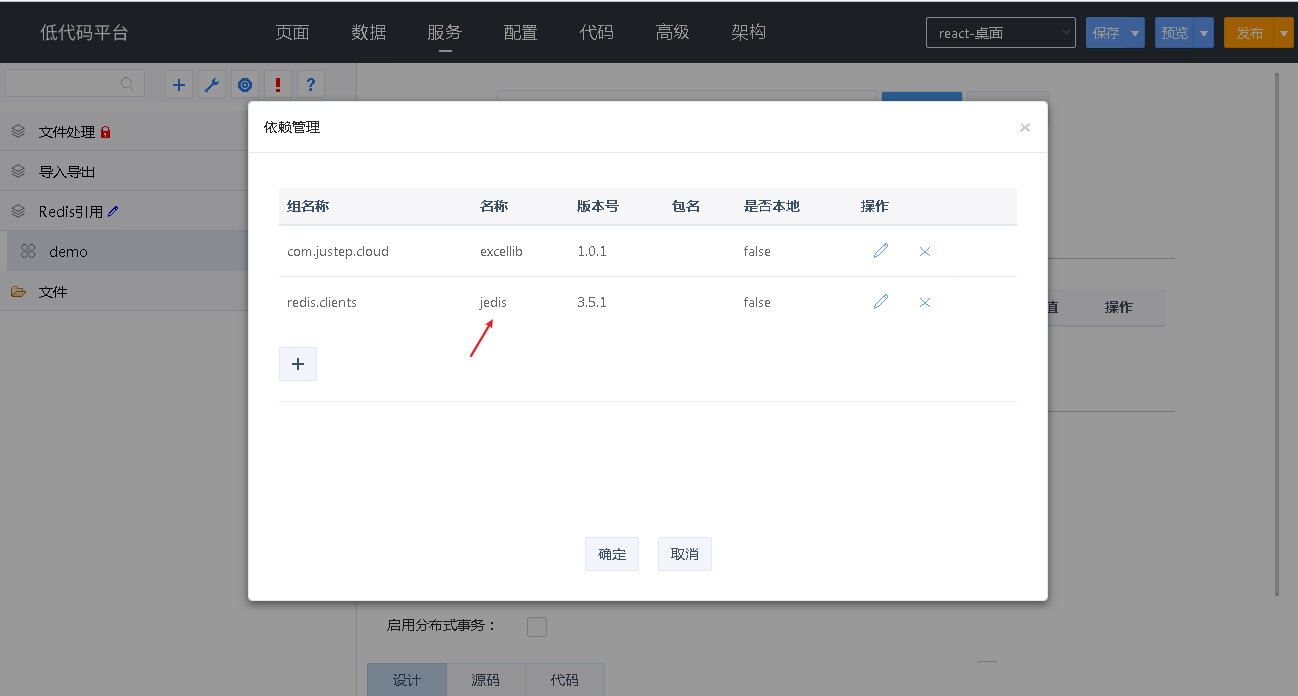Delete the excellib dependency row
The height and width of the screenshot is (696, 1298).
(925, 251)
